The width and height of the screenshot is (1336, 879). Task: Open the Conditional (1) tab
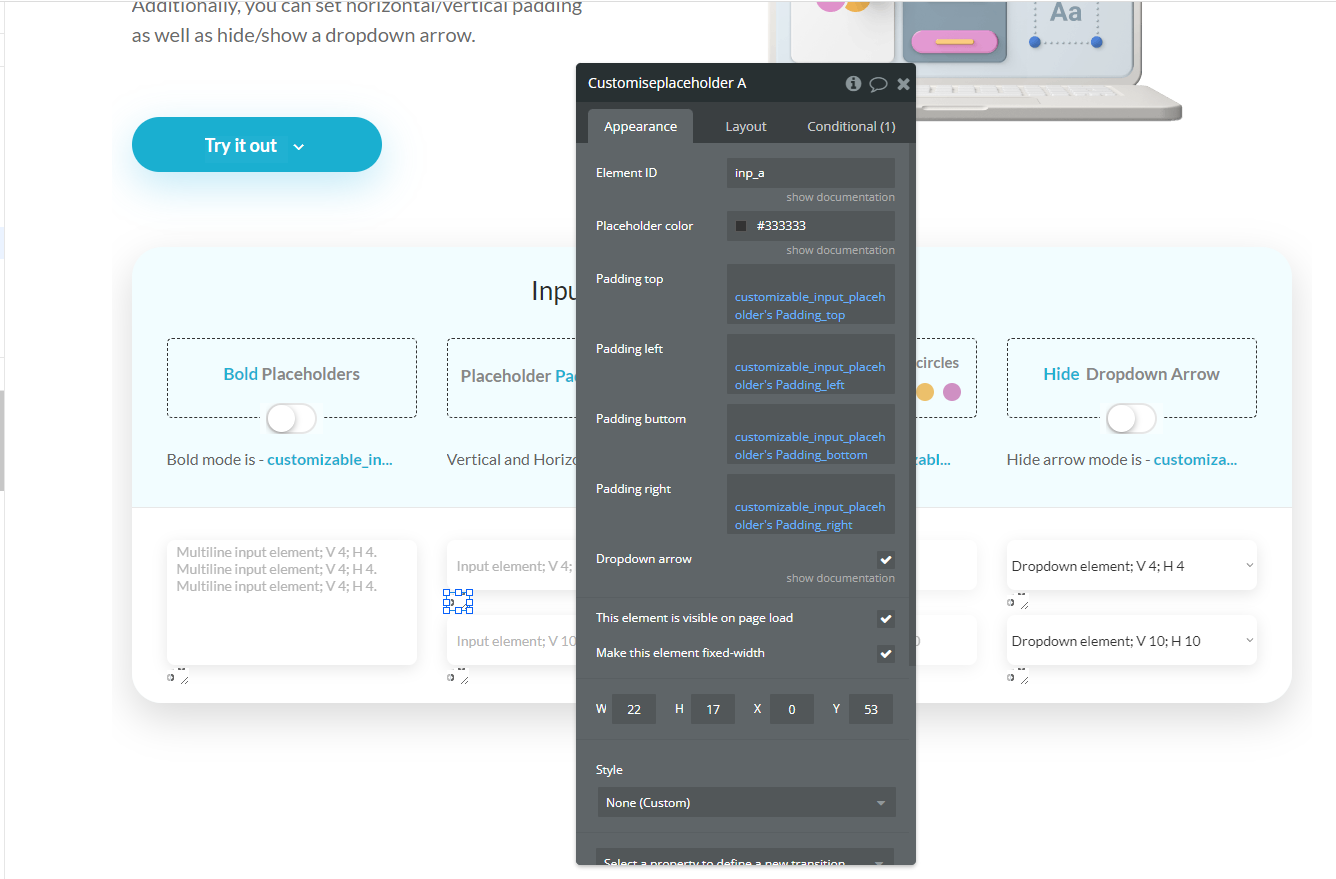coord(851,126)
